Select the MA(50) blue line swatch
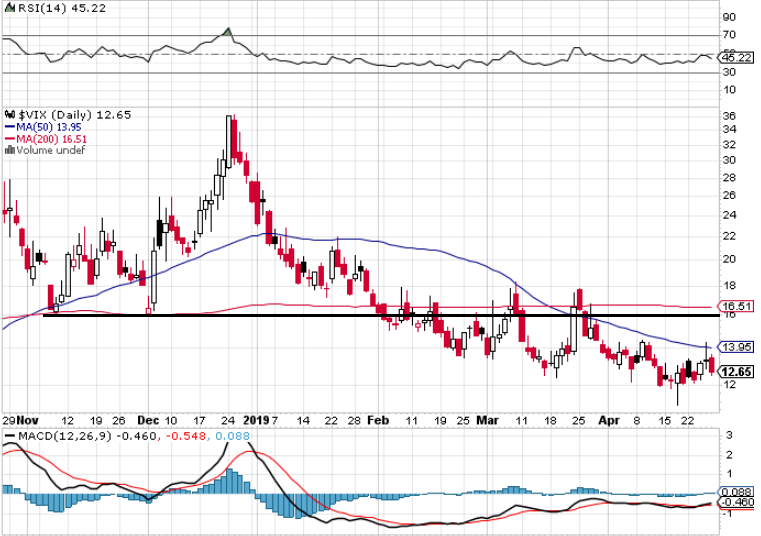Viewport: 761px width, 536px height. tap(10, 127)
